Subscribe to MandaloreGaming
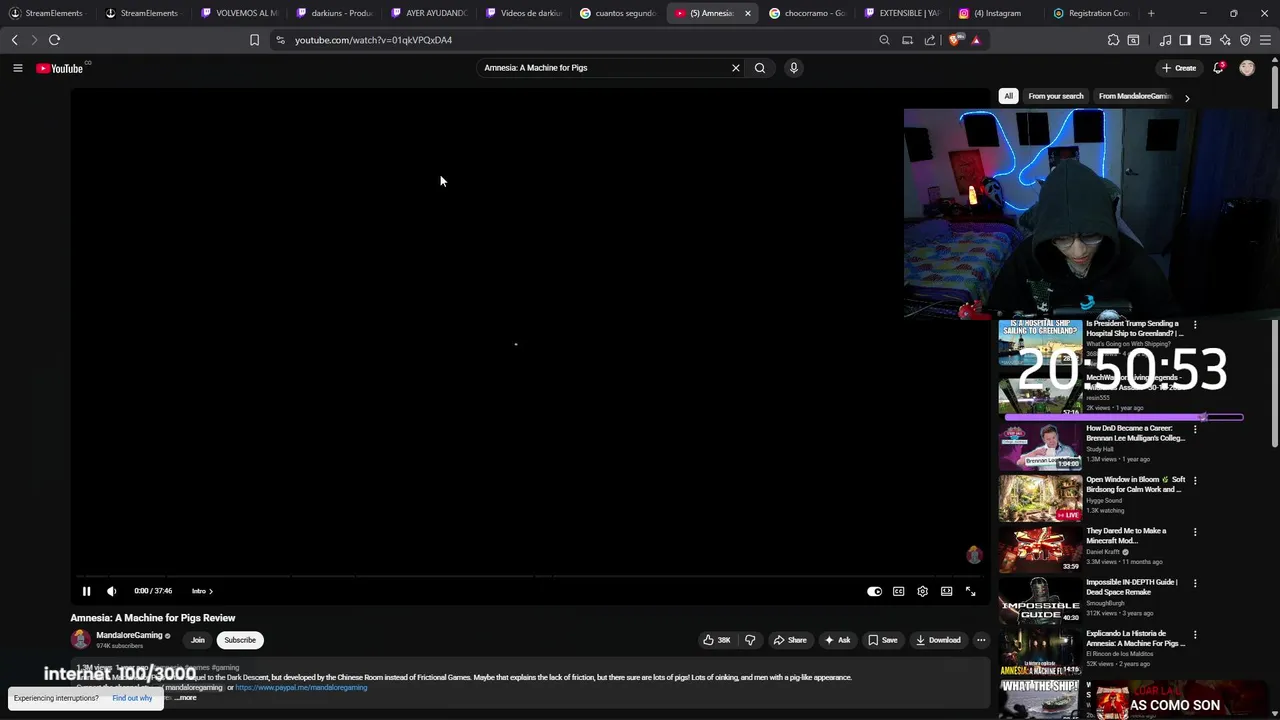This screenshot has width=1280, height=720. pyautogui.click(x=240, y=640)
